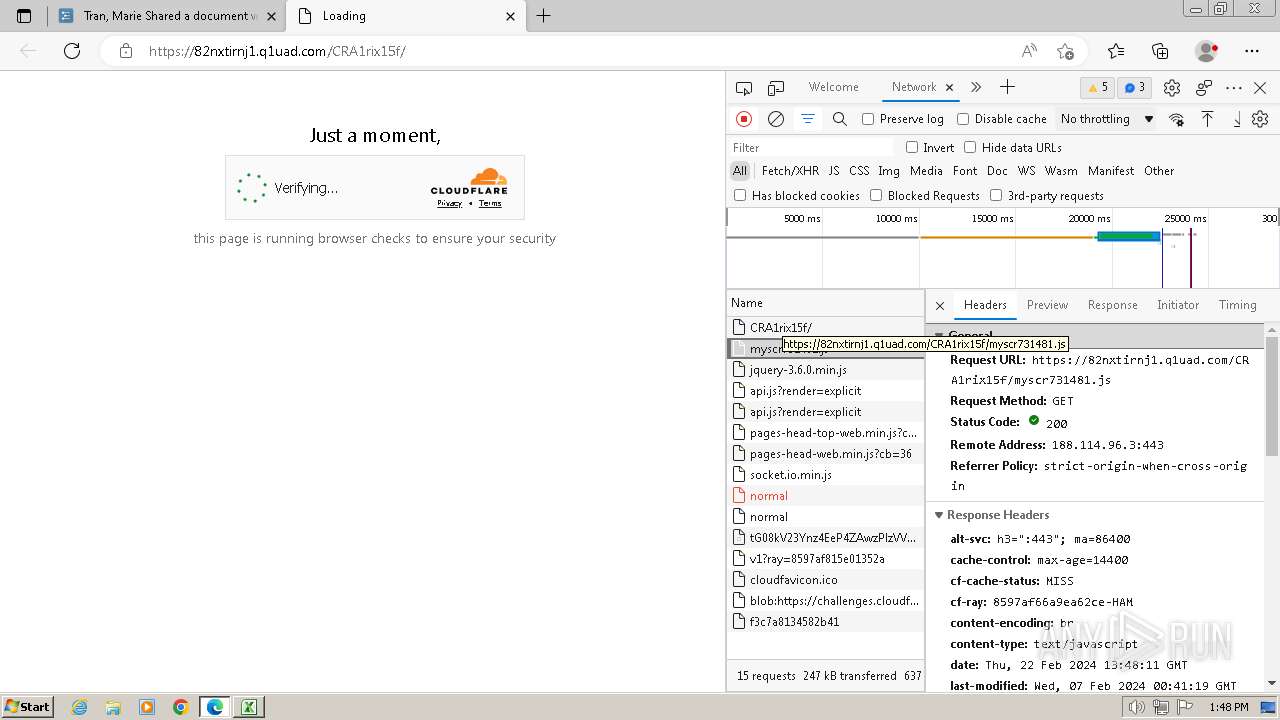Screen dimensions: 1280x720
Task: Open Read aloud in address bar
Action: click(1029, 51)
